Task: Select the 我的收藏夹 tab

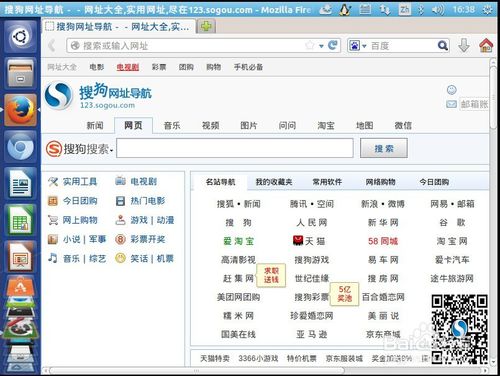Action: (274, 182)
